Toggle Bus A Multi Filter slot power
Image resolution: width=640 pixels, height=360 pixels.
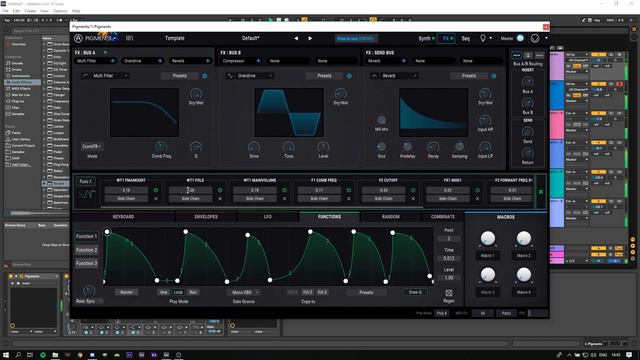[113, 61]
